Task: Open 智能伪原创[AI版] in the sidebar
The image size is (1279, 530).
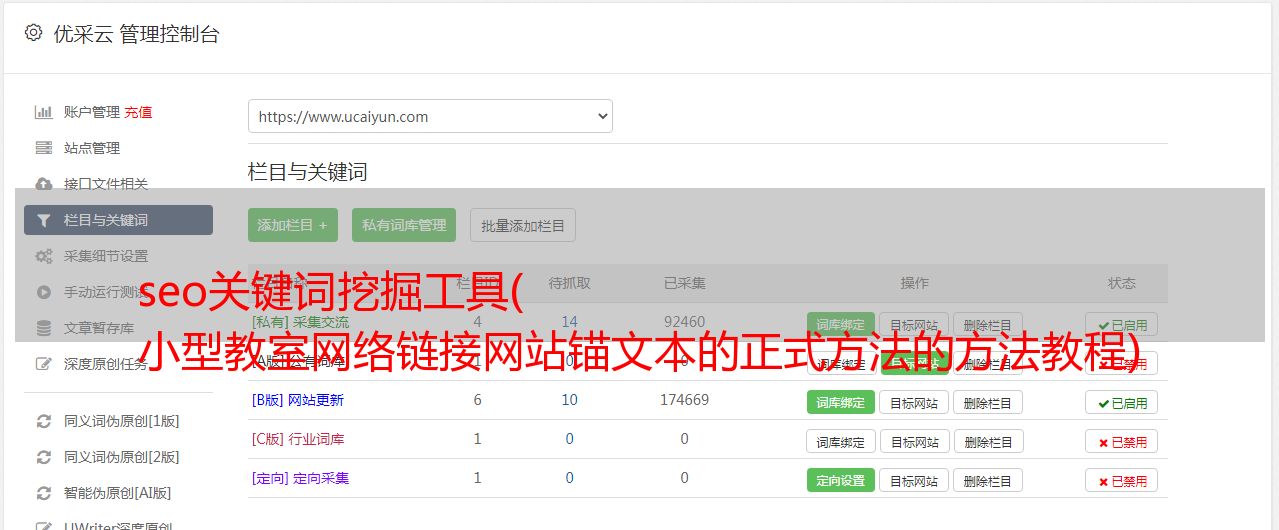Action: click(118, 493)
